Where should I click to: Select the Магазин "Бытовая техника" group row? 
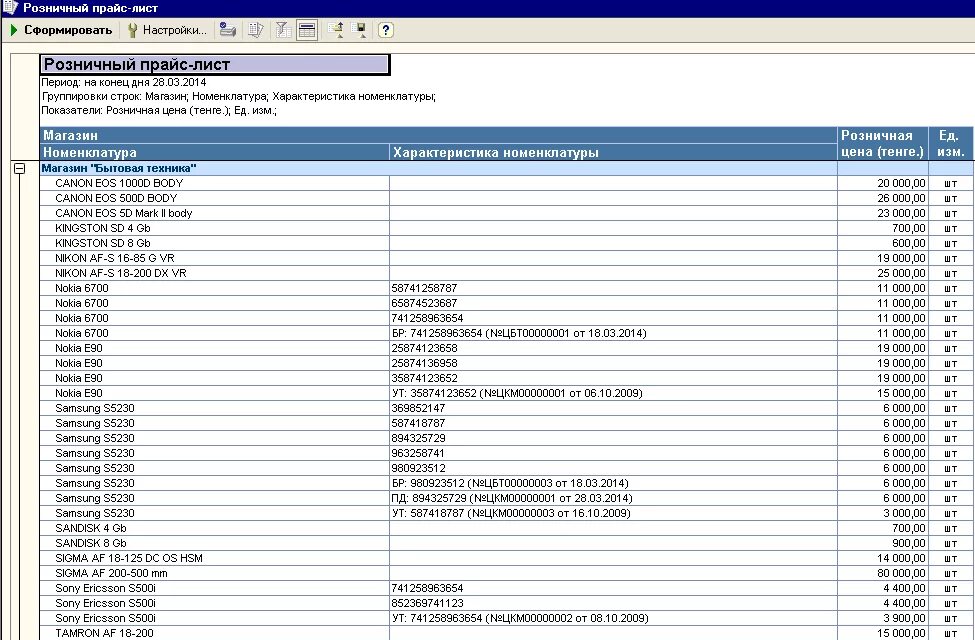(438, 168)
